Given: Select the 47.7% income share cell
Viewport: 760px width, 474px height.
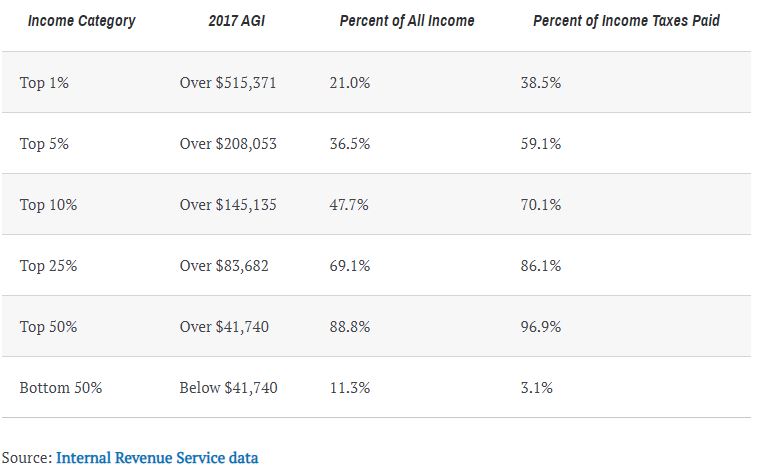Looking at the screenshot, I should (x=349, y=205).
